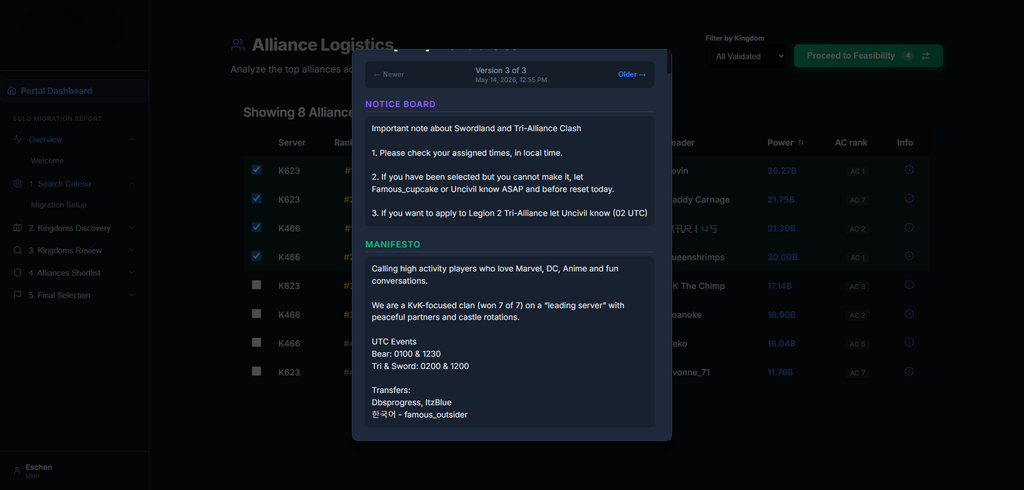Image resolution: width=1024 pixels, height=490 pixels.
Task: Click the Kingdoms Review magnifier icon
Action: (18, 250)
